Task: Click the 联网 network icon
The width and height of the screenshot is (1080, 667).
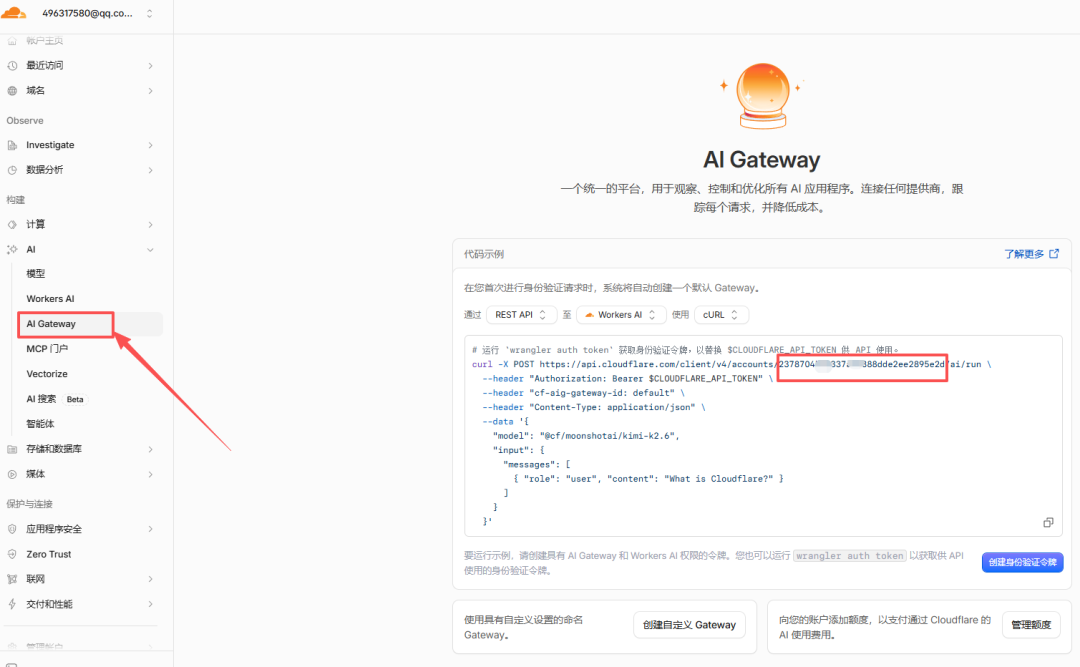Action: (12, 579)
